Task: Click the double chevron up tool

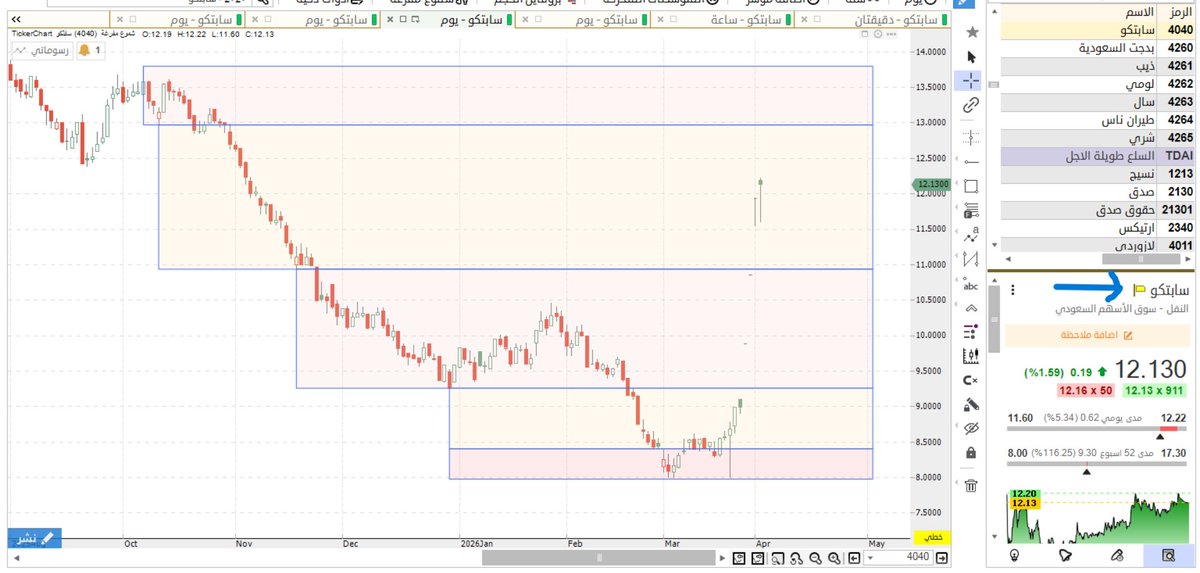Action: pyautogui.click(x=971, y=308)
